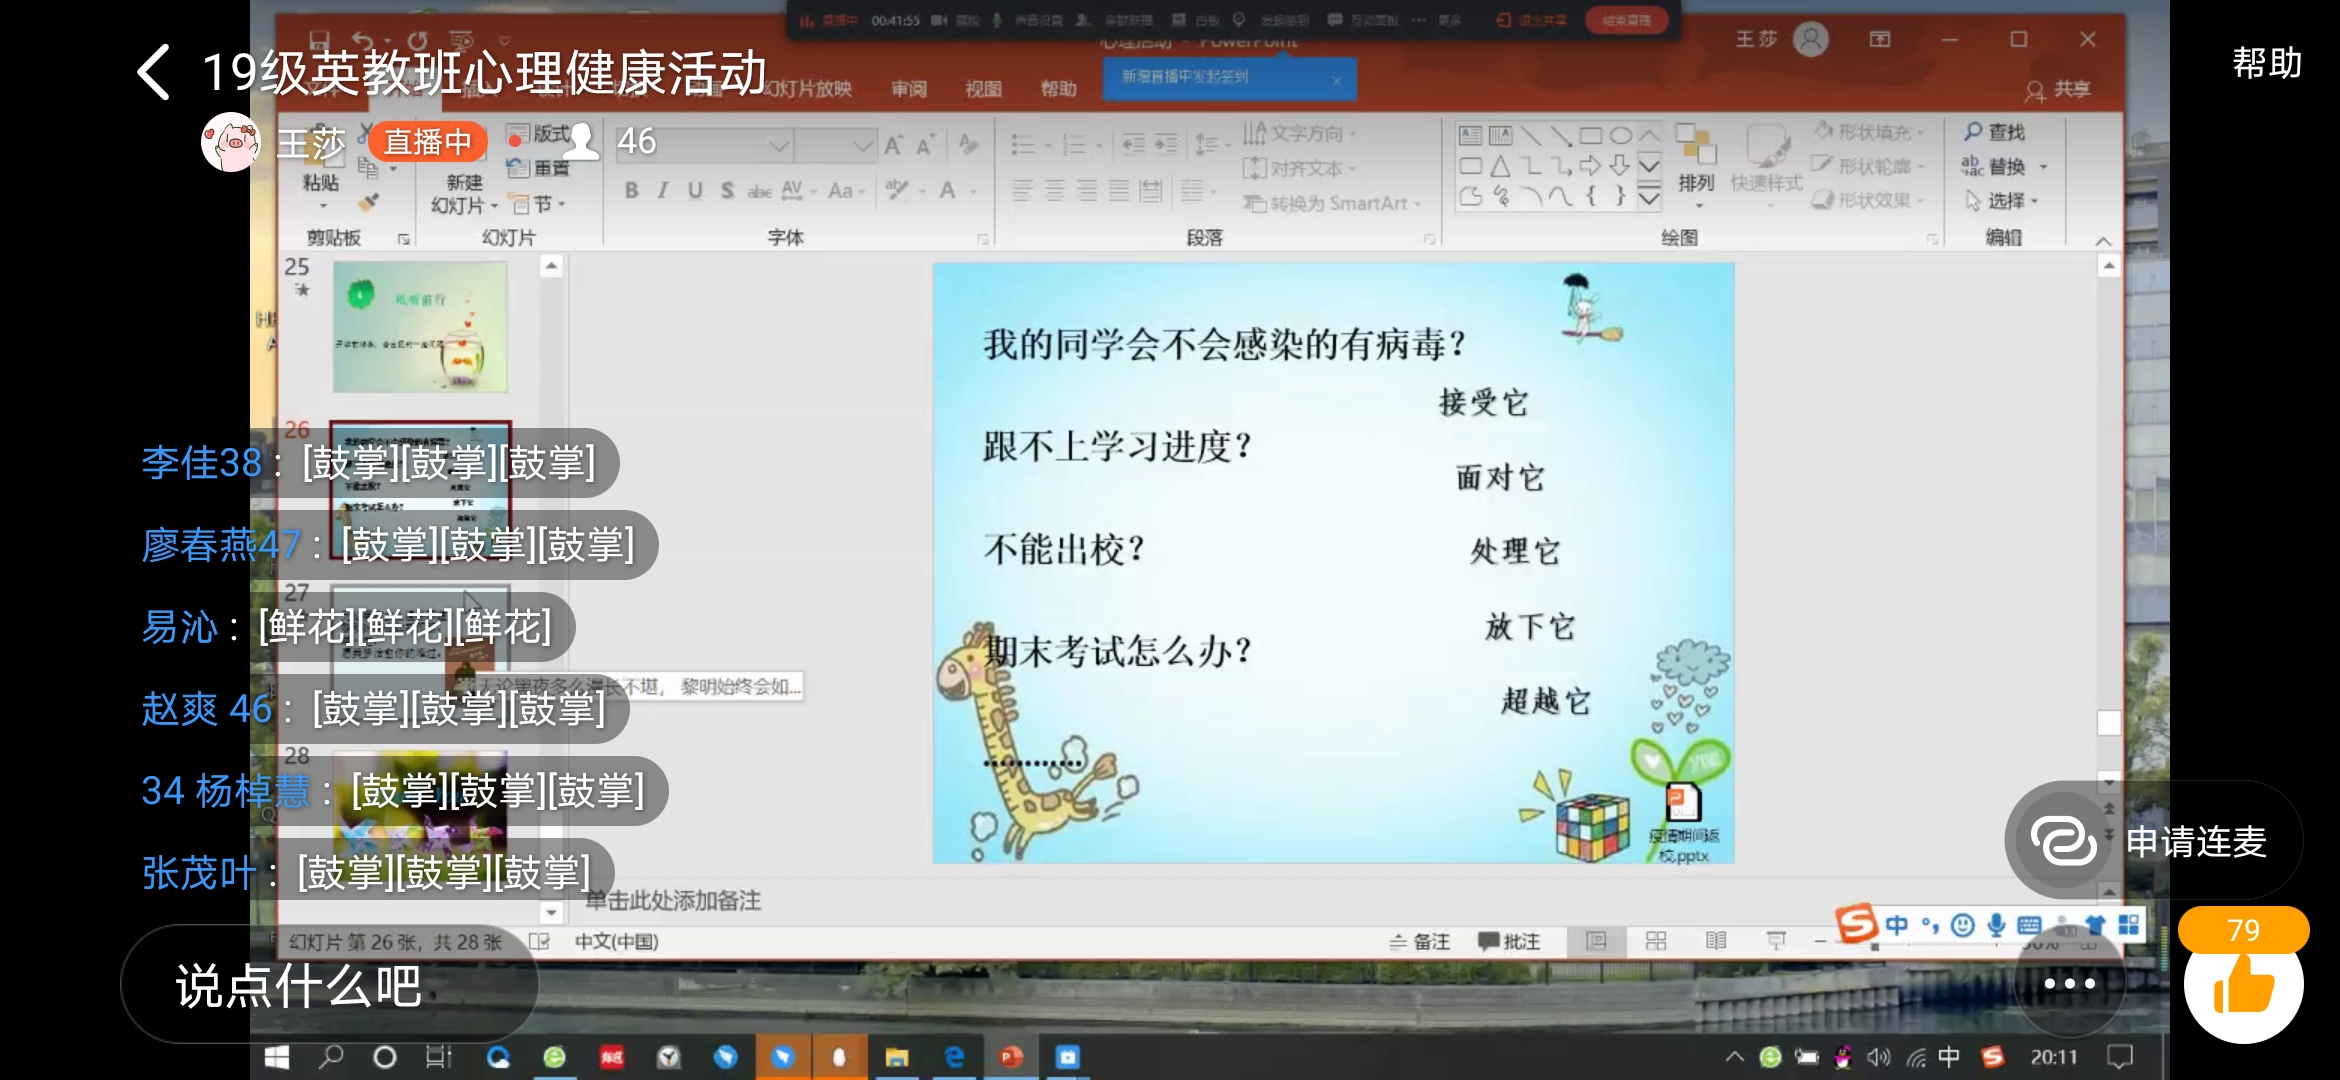The height and width of the screenshot is (1080, 2340).
Task: Toggle the 备注 notes pane
Action: (x=1419, y=941)
